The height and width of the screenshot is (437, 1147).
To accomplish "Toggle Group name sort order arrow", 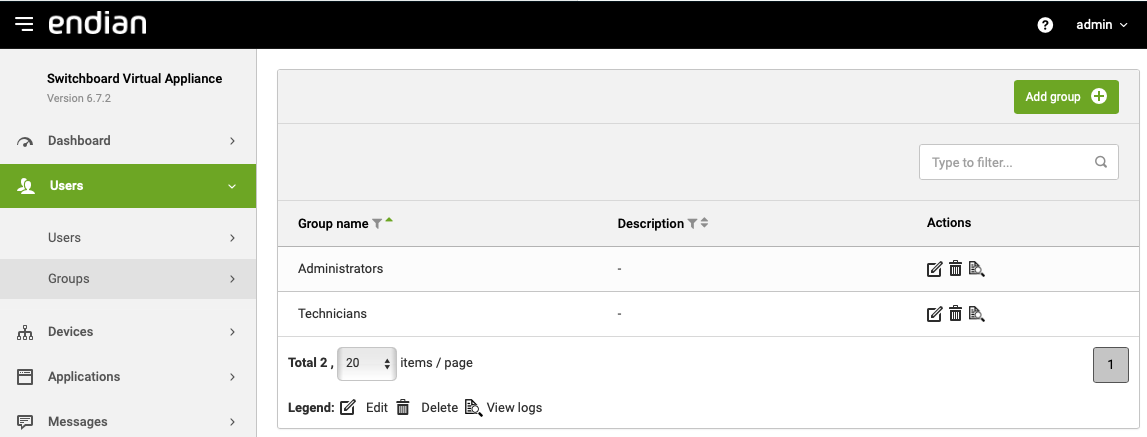I will (389, 221).
